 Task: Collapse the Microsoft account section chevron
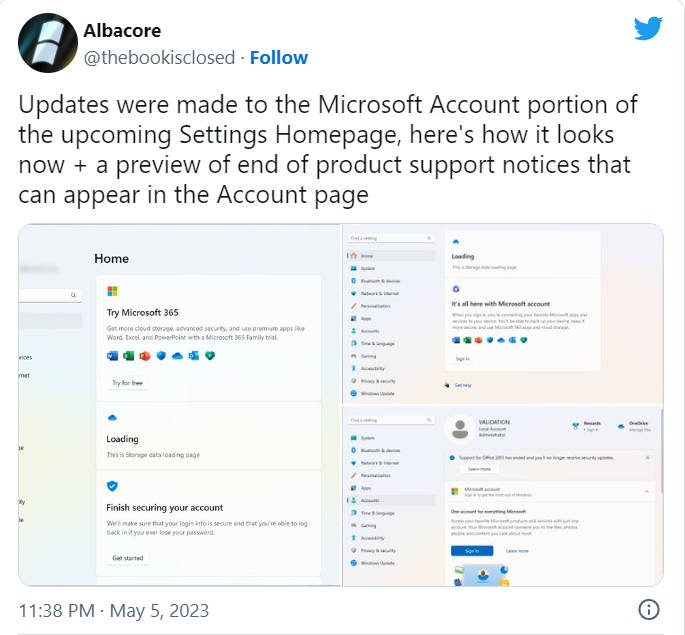point(647,491)
